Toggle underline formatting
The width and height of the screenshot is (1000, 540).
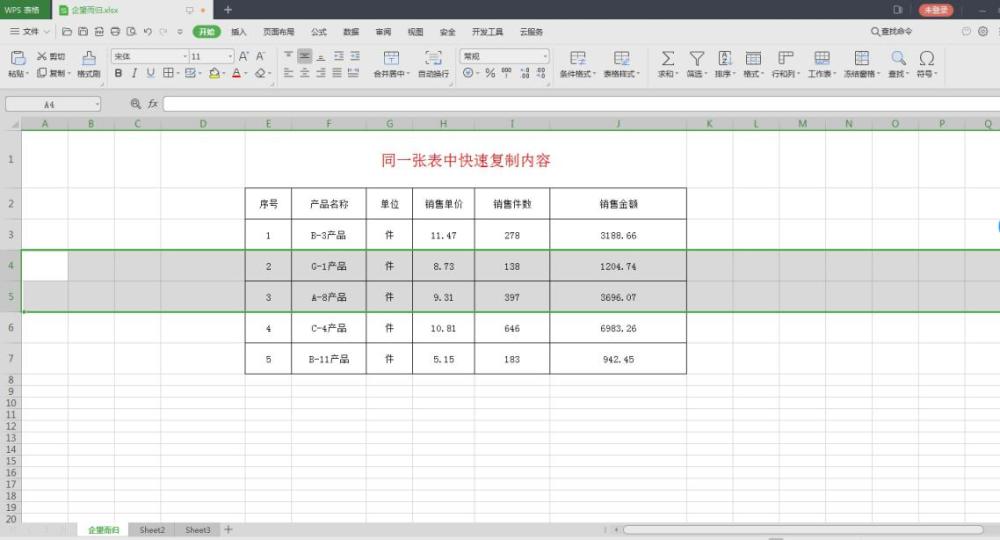click(x=151, y=73)
